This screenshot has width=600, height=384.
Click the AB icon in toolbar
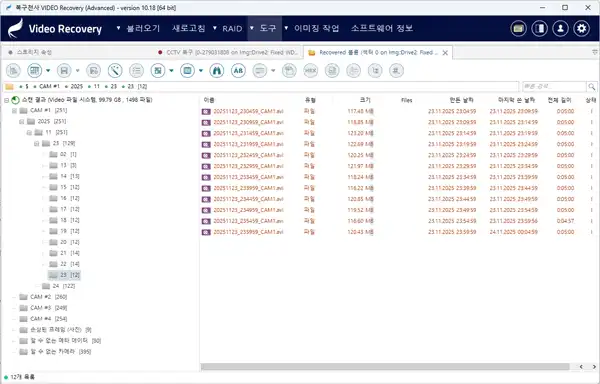[x=238, y=70]
